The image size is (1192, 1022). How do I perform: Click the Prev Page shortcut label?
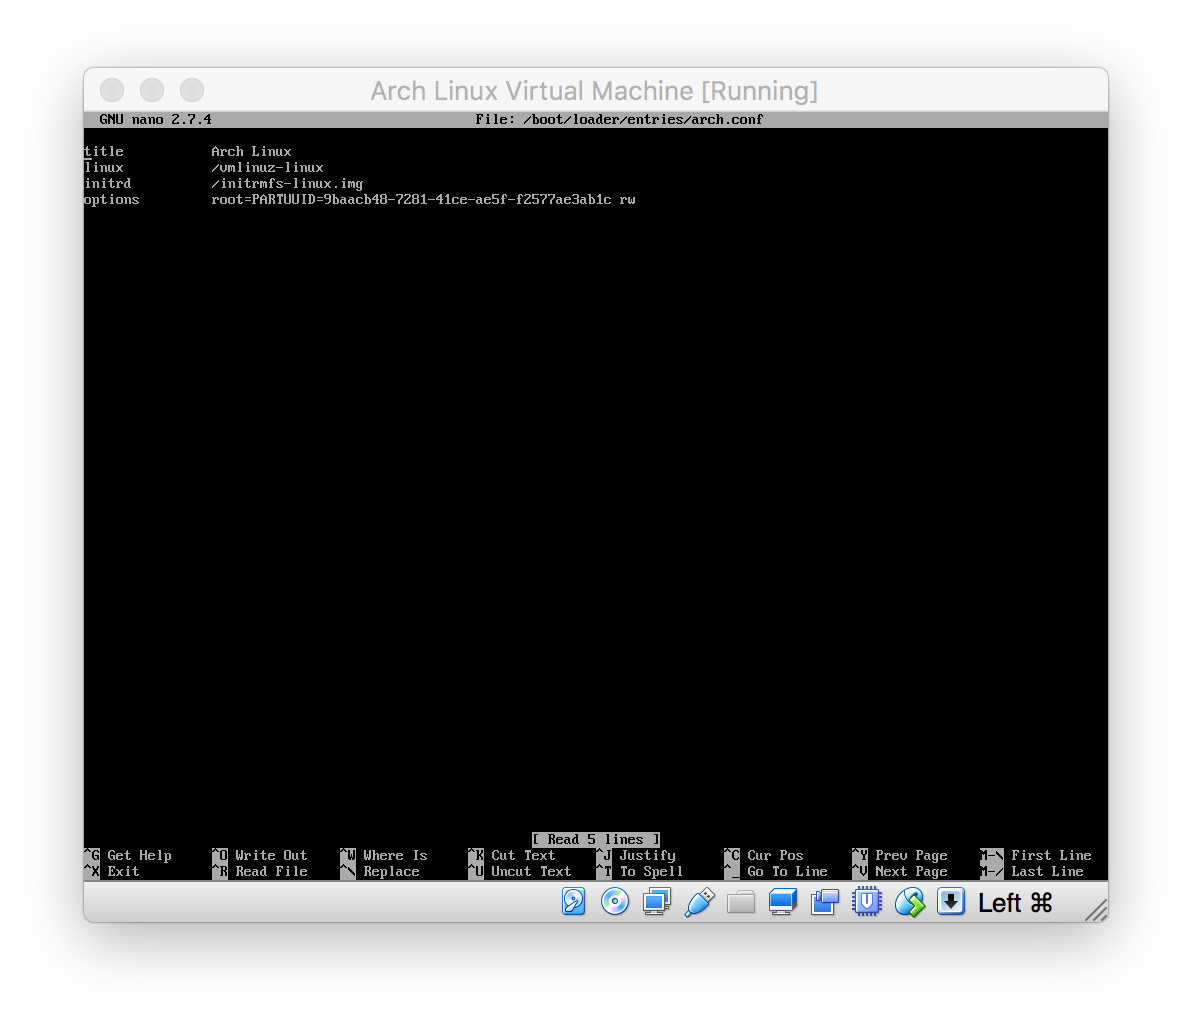coord(911,856)
